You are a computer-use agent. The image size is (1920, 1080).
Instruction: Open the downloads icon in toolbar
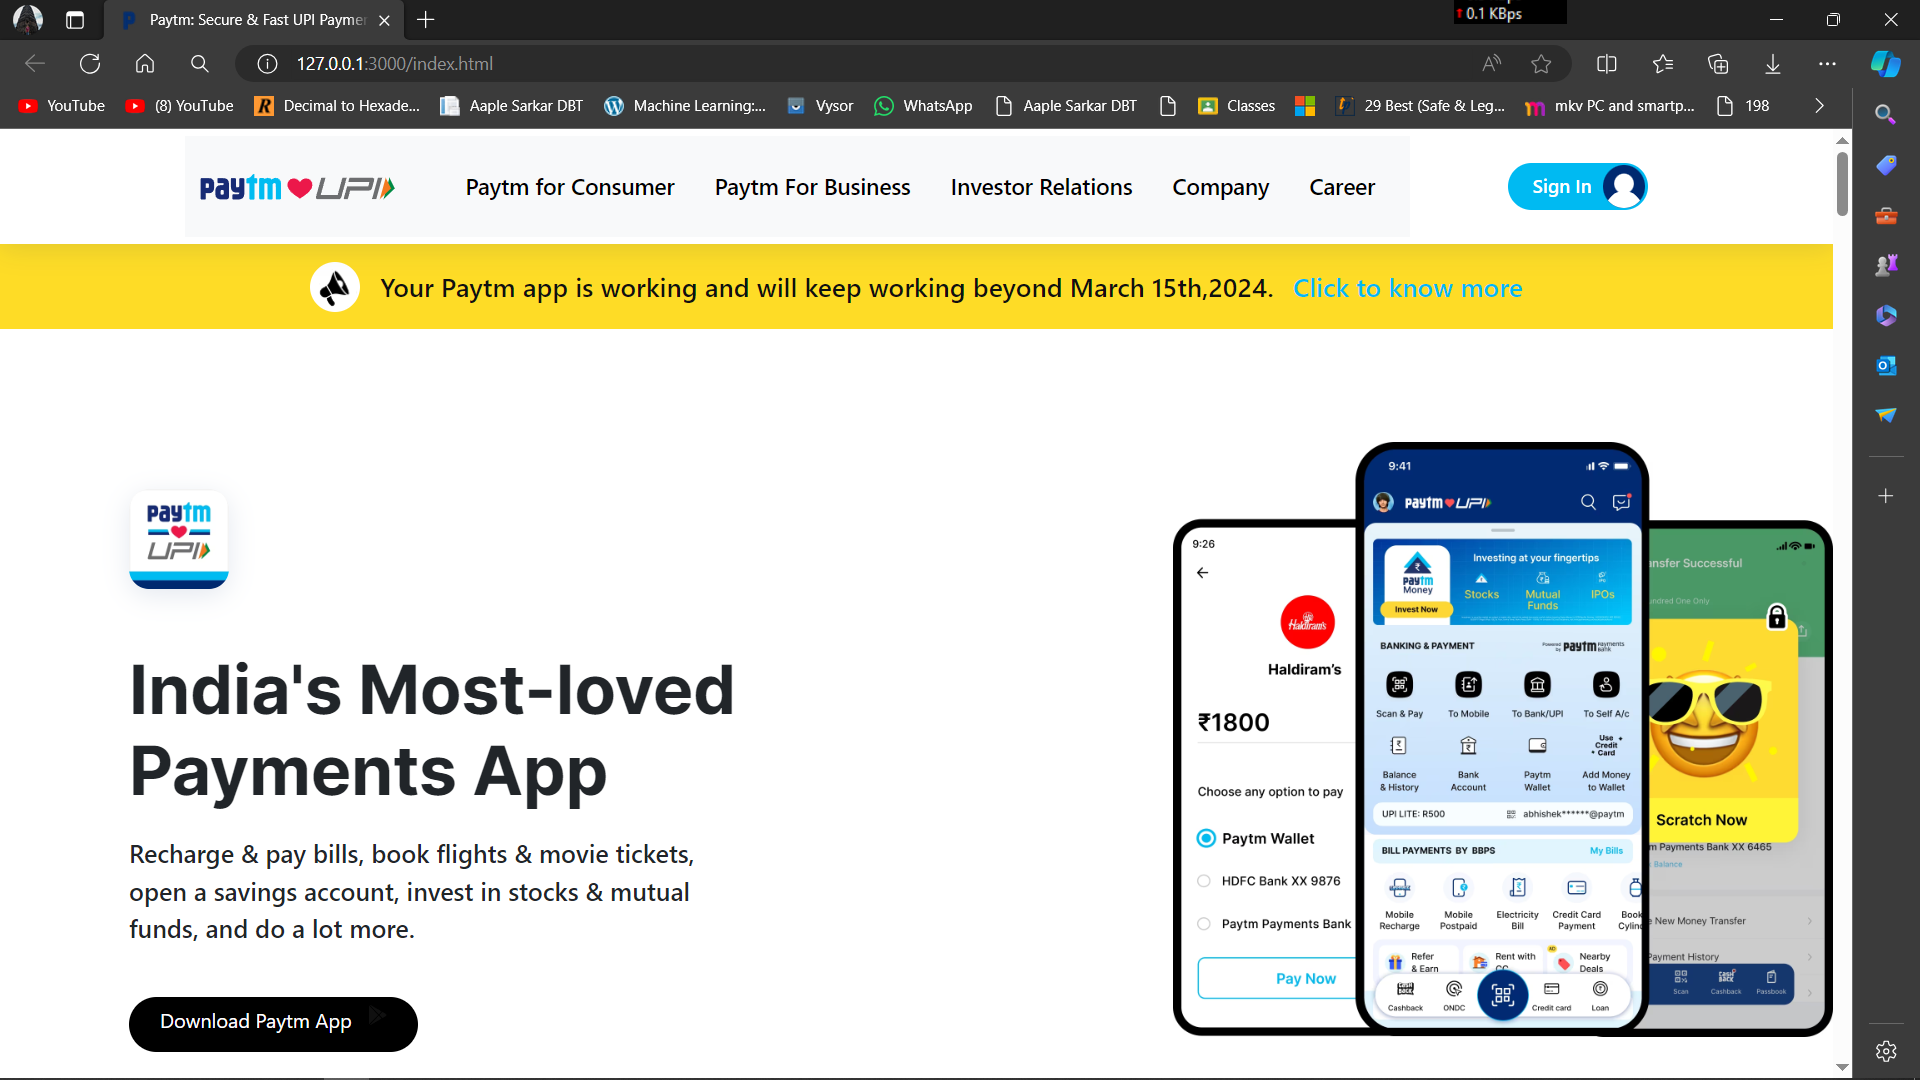pyautogui.click(x=1773, y=64)
